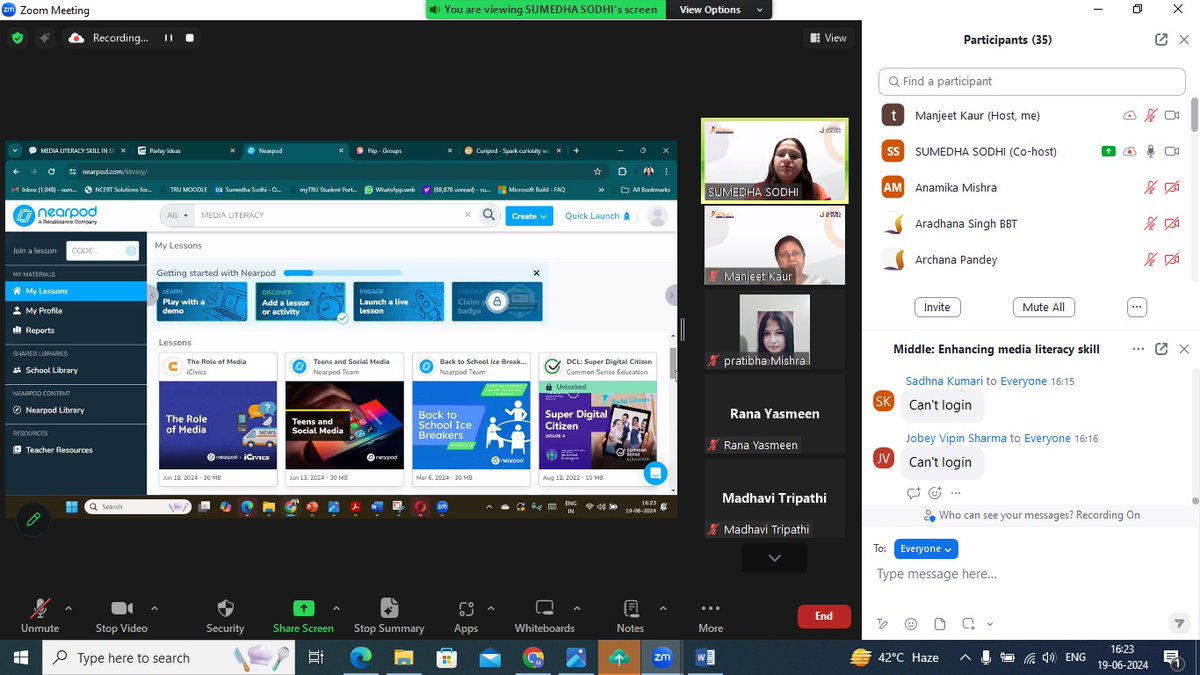Click Sadhna Kumari's name in chat
Image resolution: width=1200 pixels, height=675 pixels.
(x=944, y=381)
